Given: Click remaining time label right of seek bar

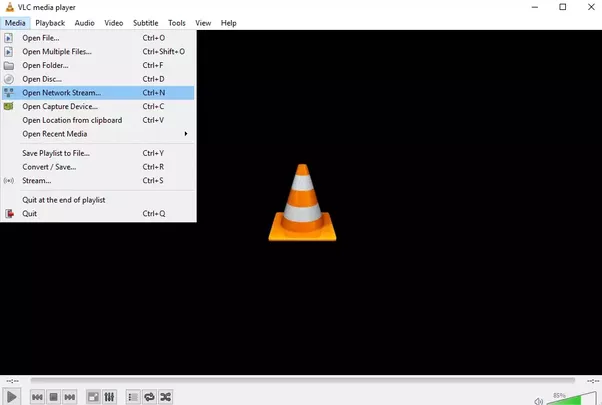Looking at the screenshot, I should tap(593, 381).
